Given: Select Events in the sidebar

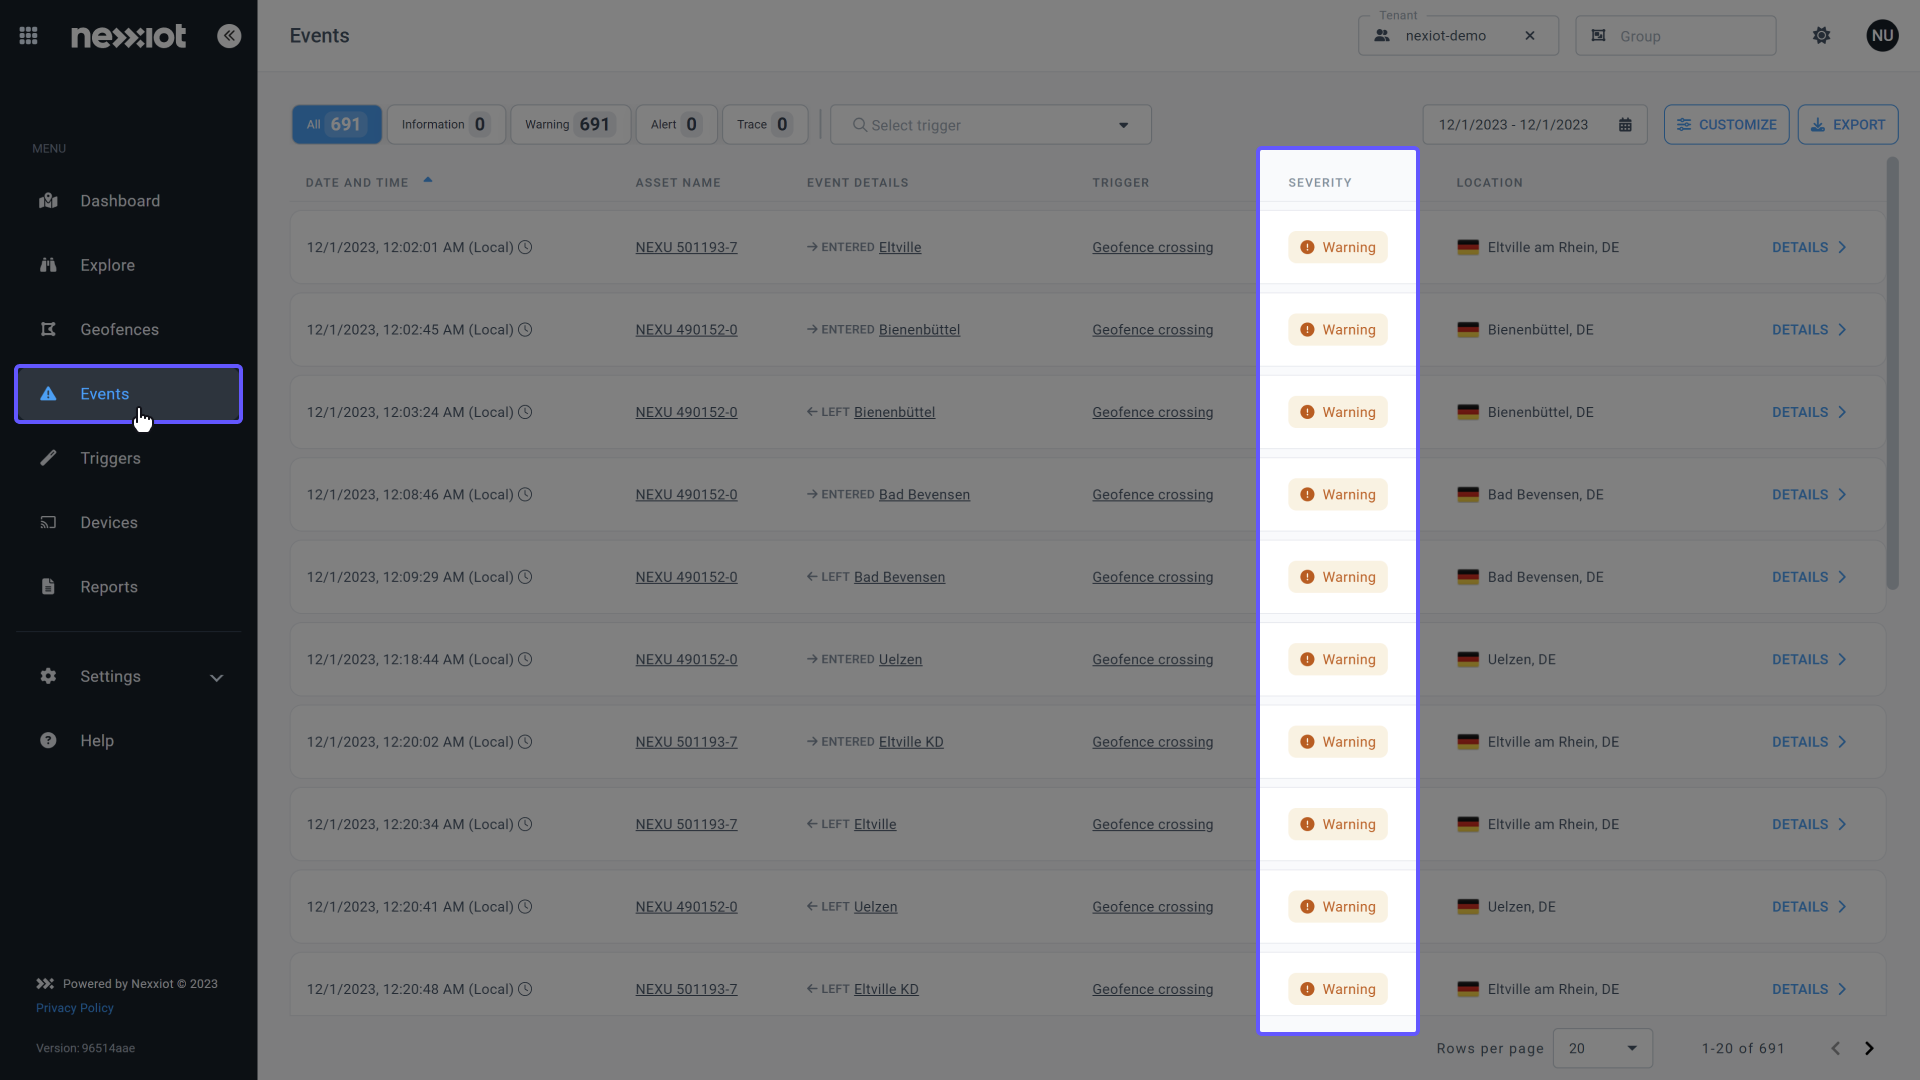Looking at the screenshot, I should pos(128,394).
